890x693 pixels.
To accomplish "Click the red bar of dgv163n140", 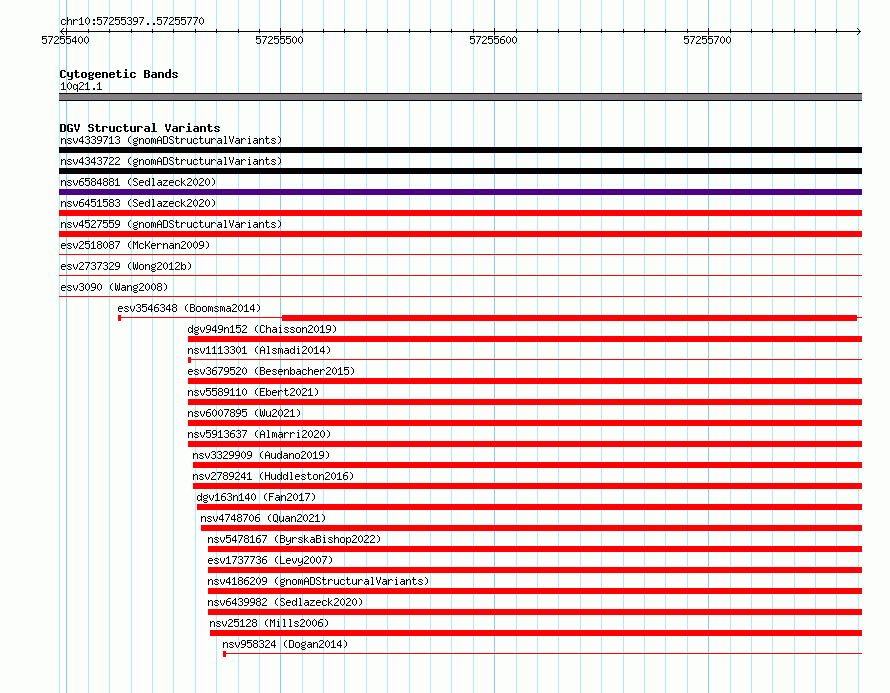I will coord(530,507).
